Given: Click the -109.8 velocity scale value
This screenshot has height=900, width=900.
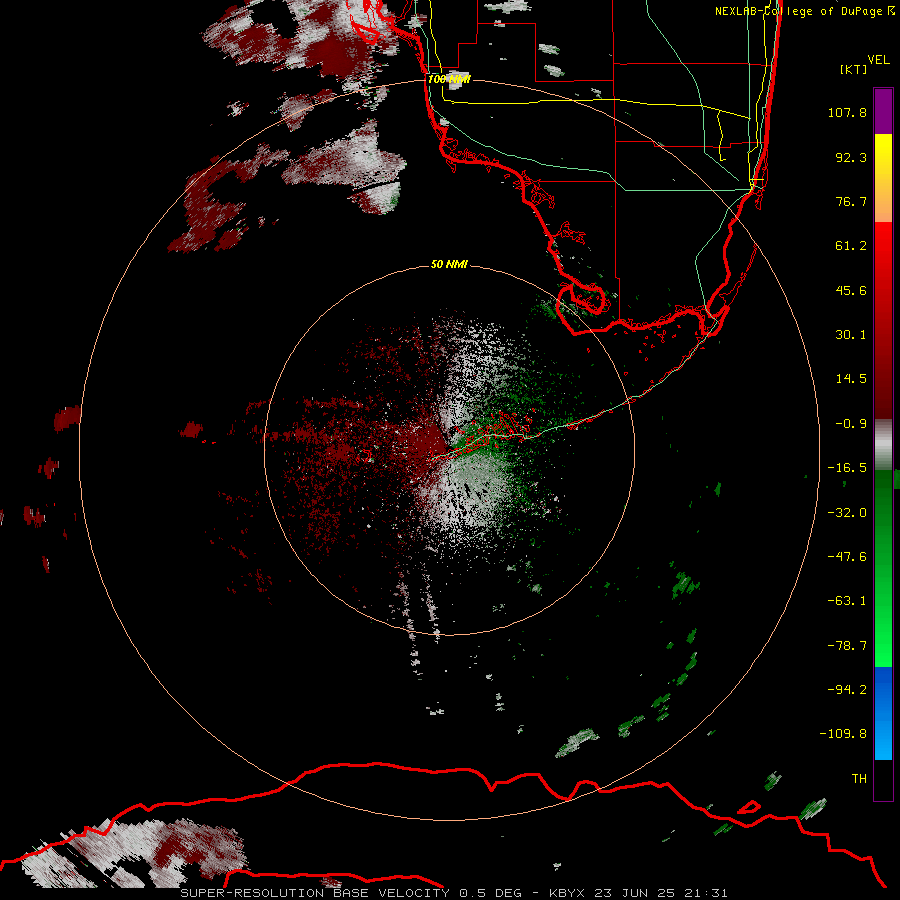Looking at the screenshot, I should click(843, 734).
